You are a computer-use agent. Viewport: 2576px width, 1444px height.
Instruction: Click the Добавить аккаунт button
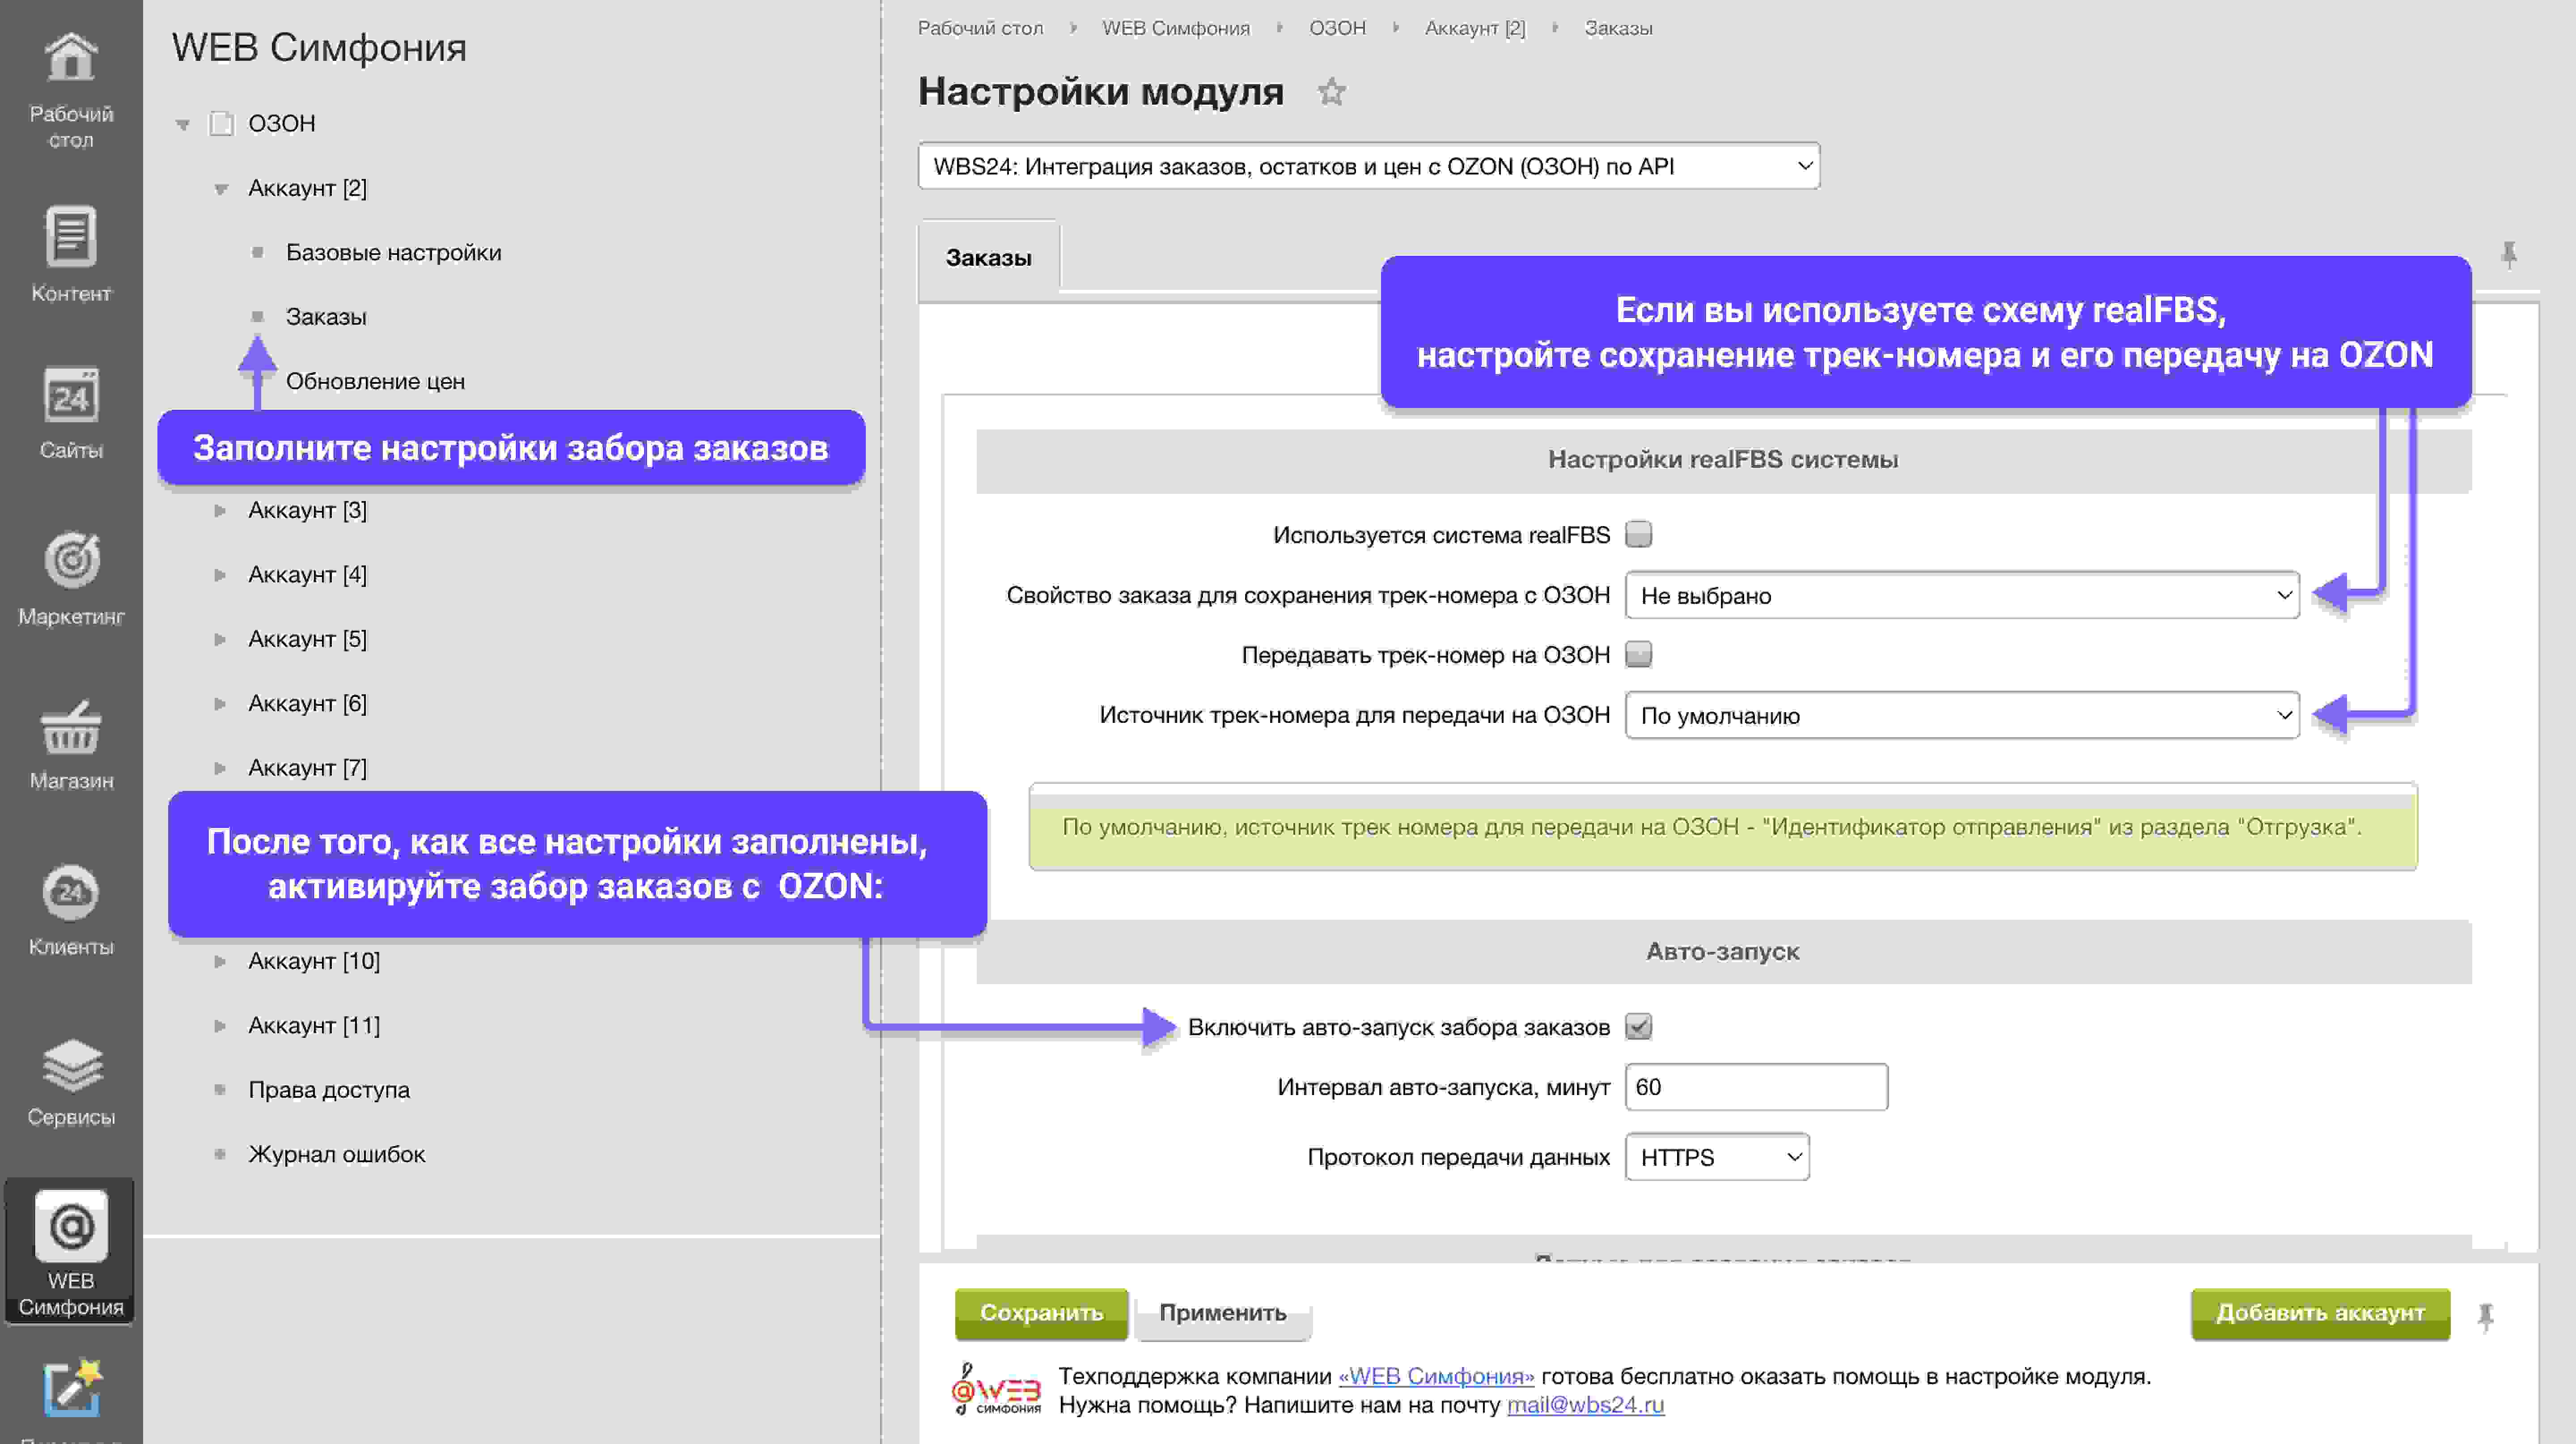[2320, 1313]
